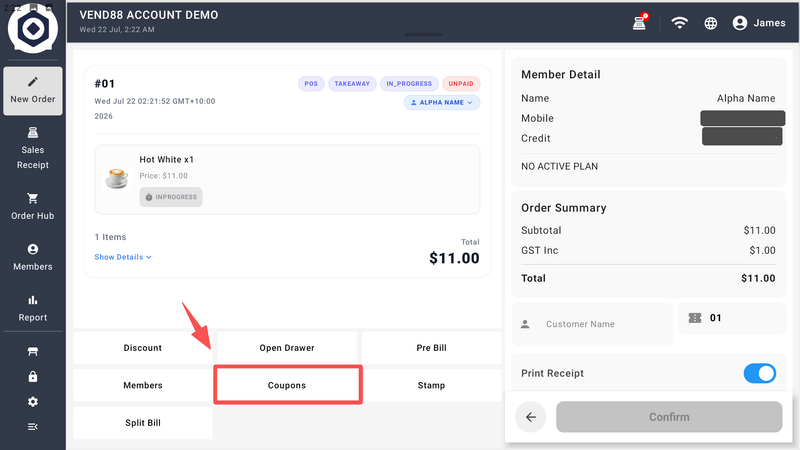The image size is (800, 450).
Task: Collapse sidebar with menu lines icon
Action: click(x=33, y=427)
